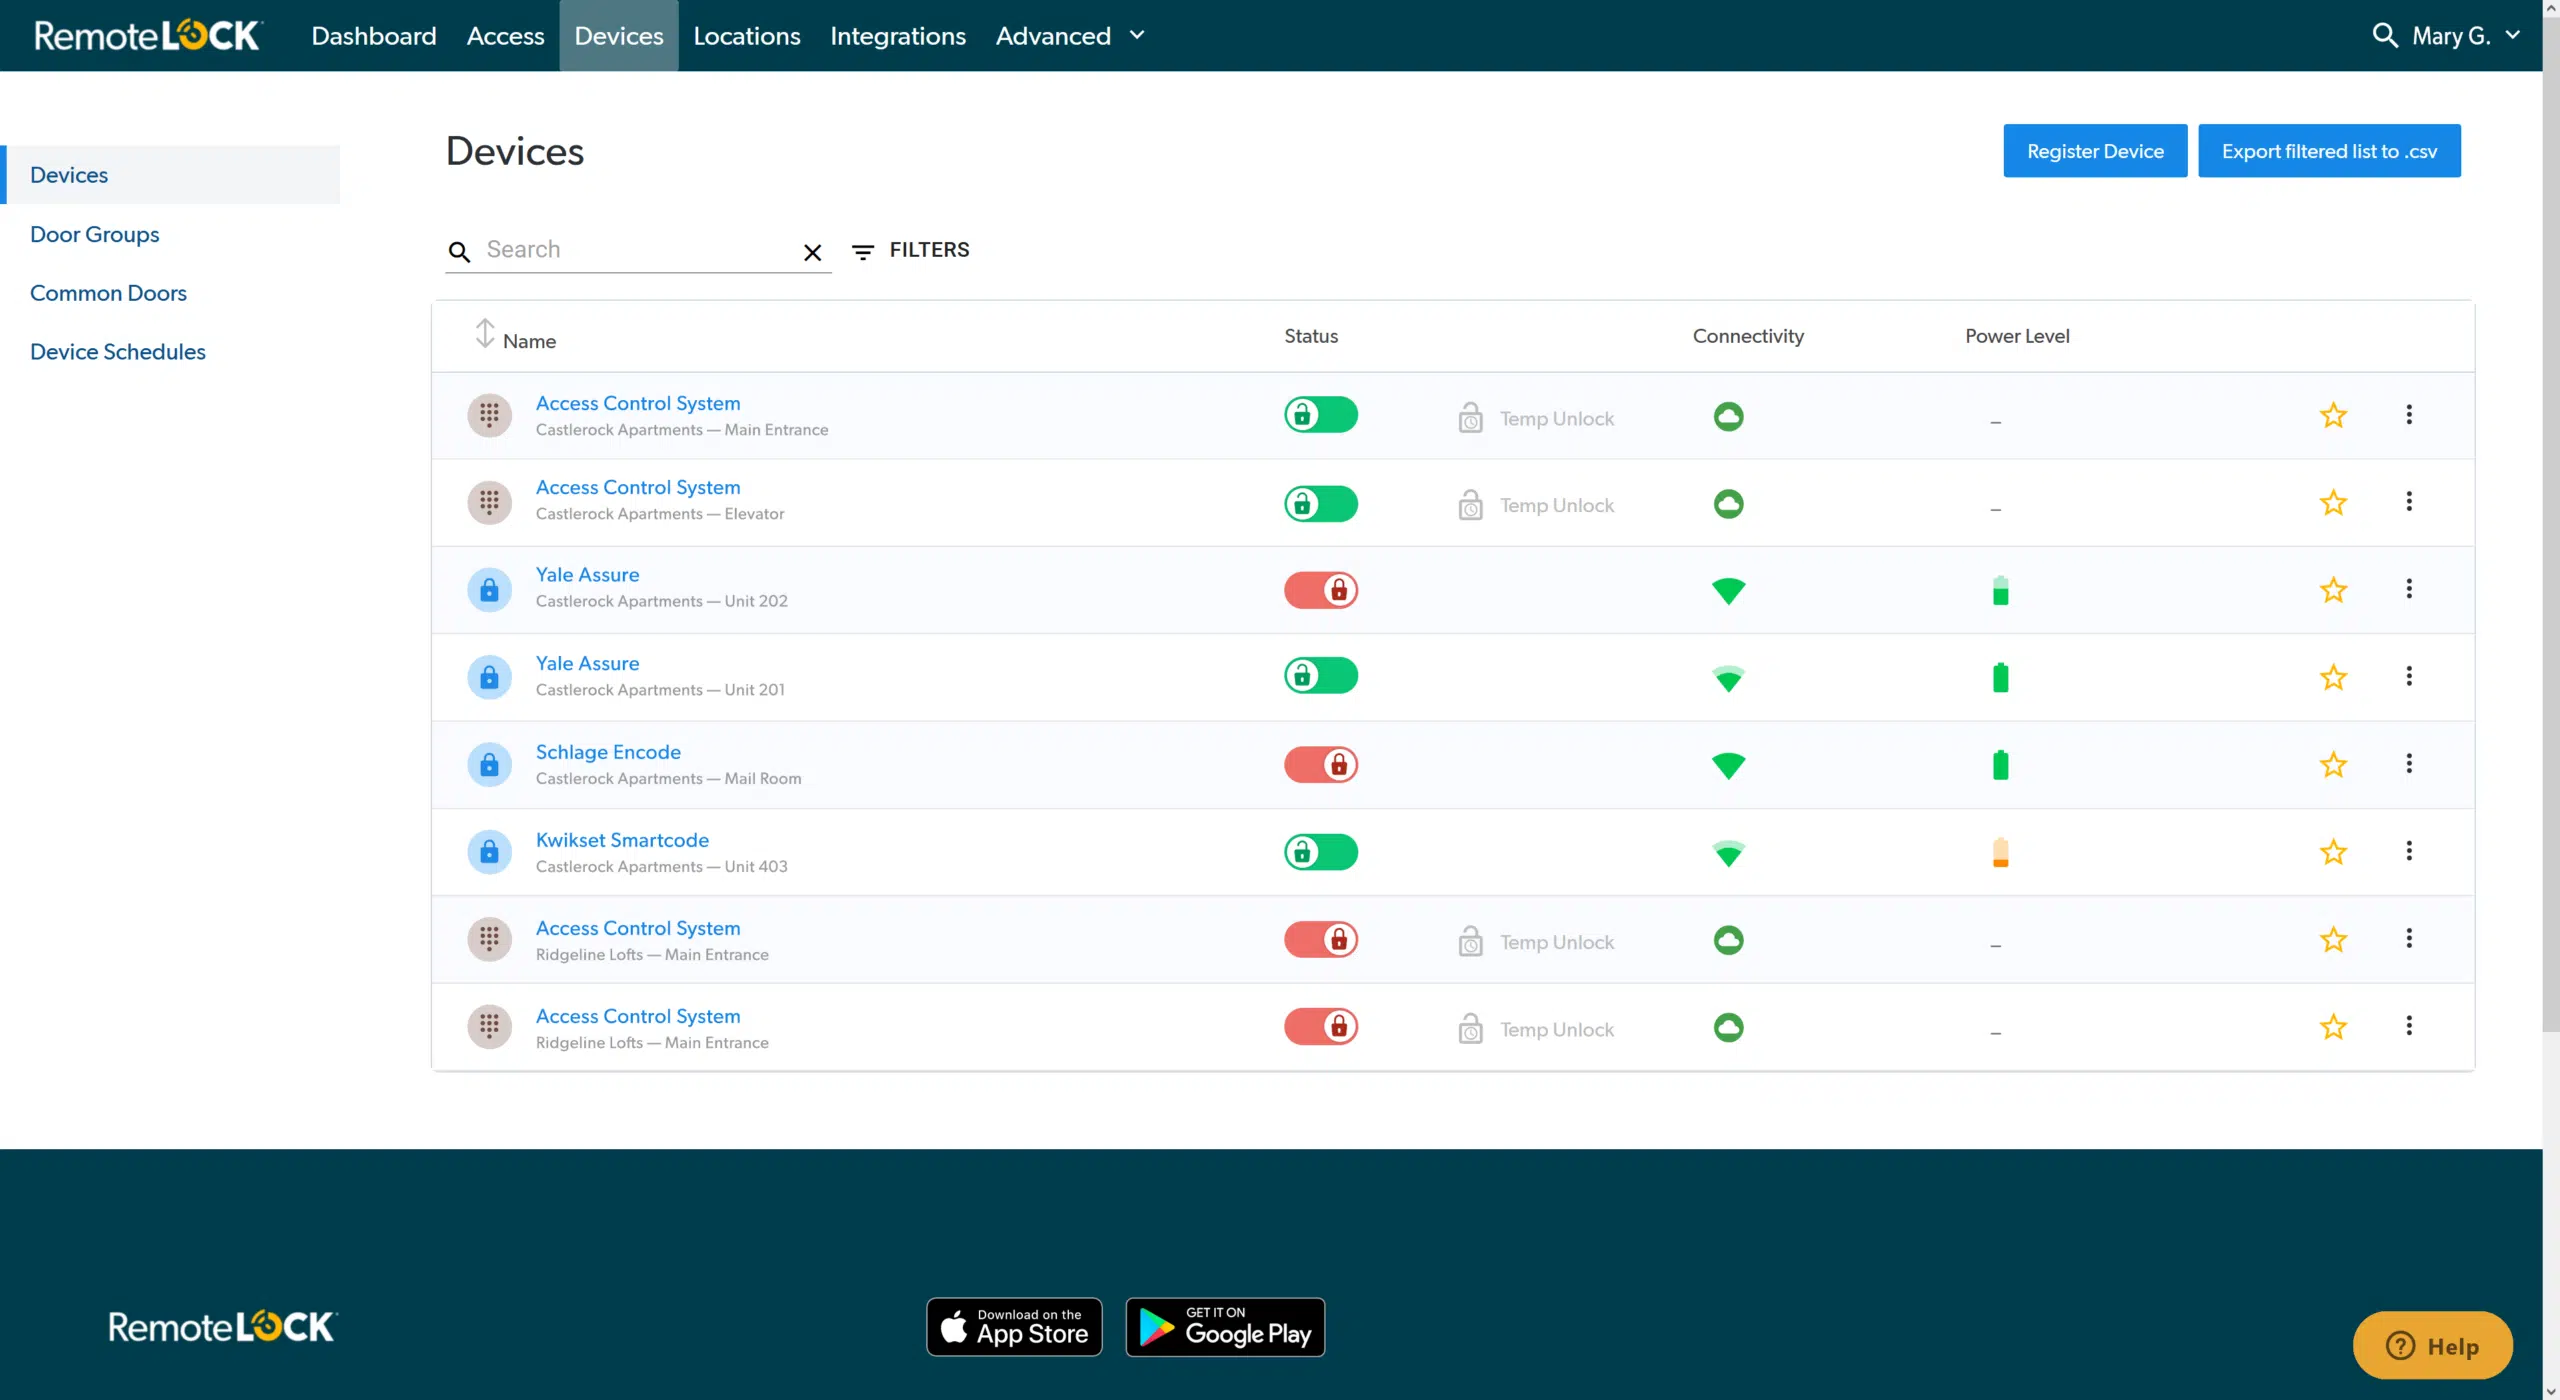Open the FILTERS panel
The height and width of the screenshot is (1400, 2560).
910,250
